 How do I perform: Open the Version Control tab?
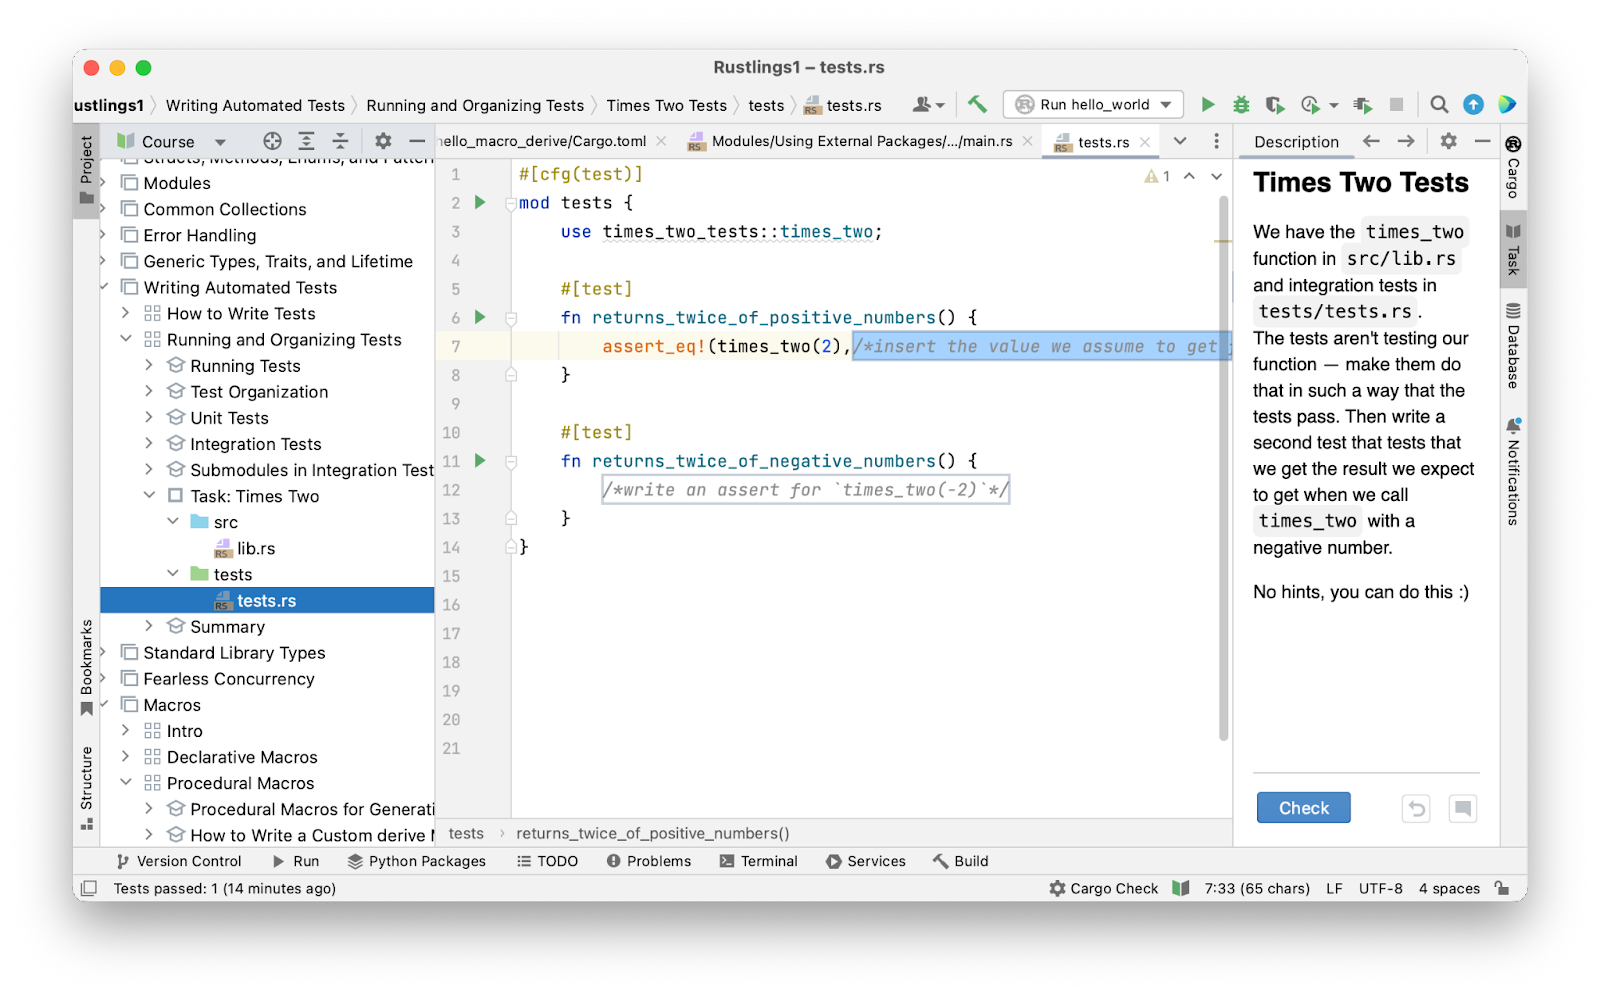(179, 861)
